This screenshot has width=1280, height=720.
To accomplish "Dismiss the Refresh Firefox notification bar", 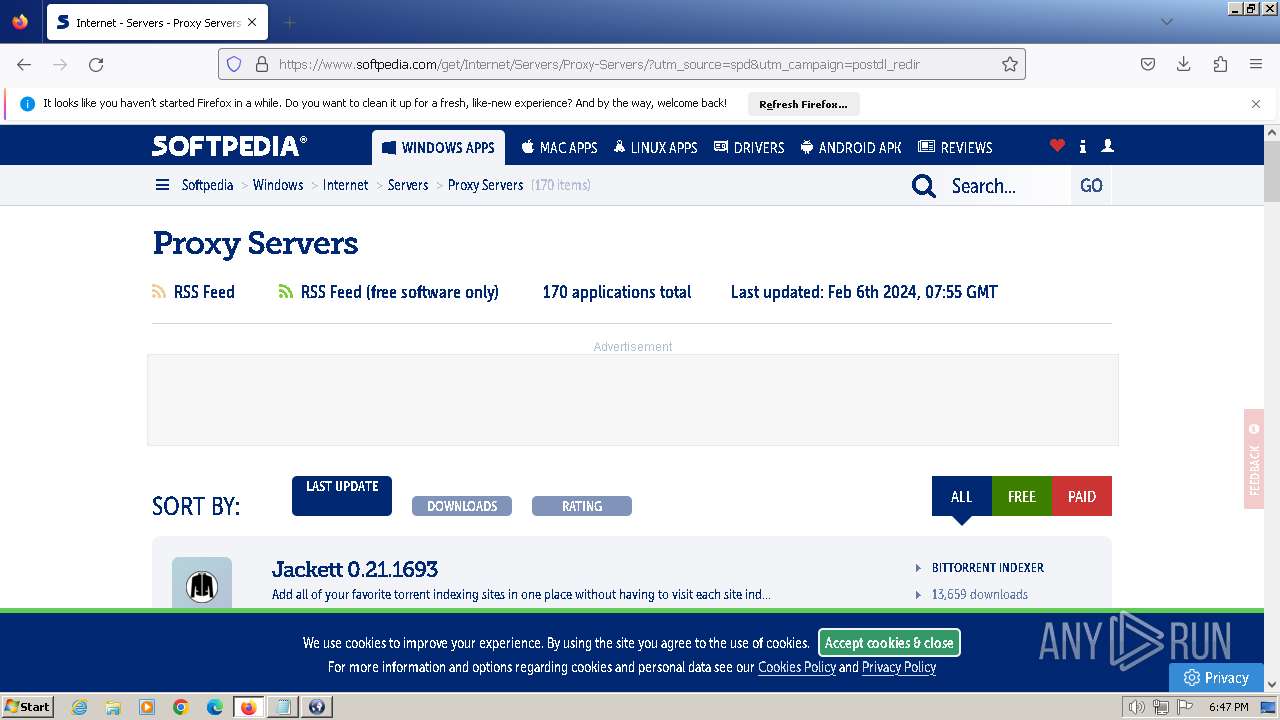I will (1256, 104).
